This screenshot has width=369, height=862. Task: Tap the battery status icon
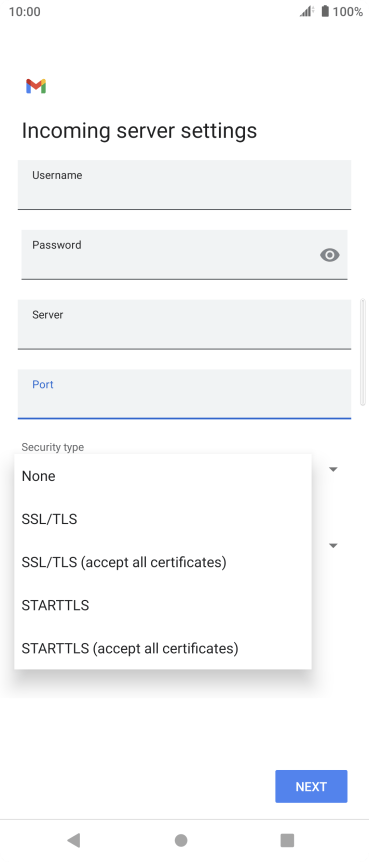pos(325,11)
